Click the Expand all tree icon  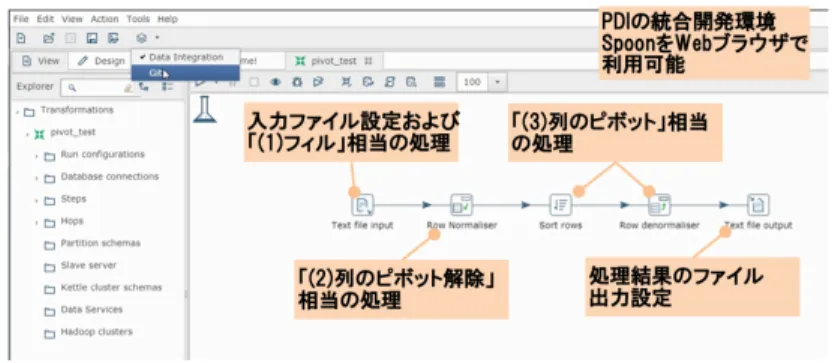tap(144, 87)
